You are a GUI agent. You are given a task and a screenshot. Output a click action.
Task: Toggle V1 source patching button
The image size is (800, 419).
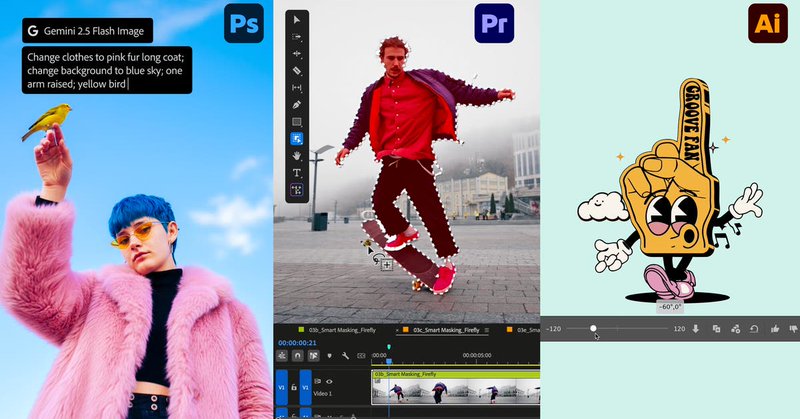pyautogui.click(x=282, y=387)
